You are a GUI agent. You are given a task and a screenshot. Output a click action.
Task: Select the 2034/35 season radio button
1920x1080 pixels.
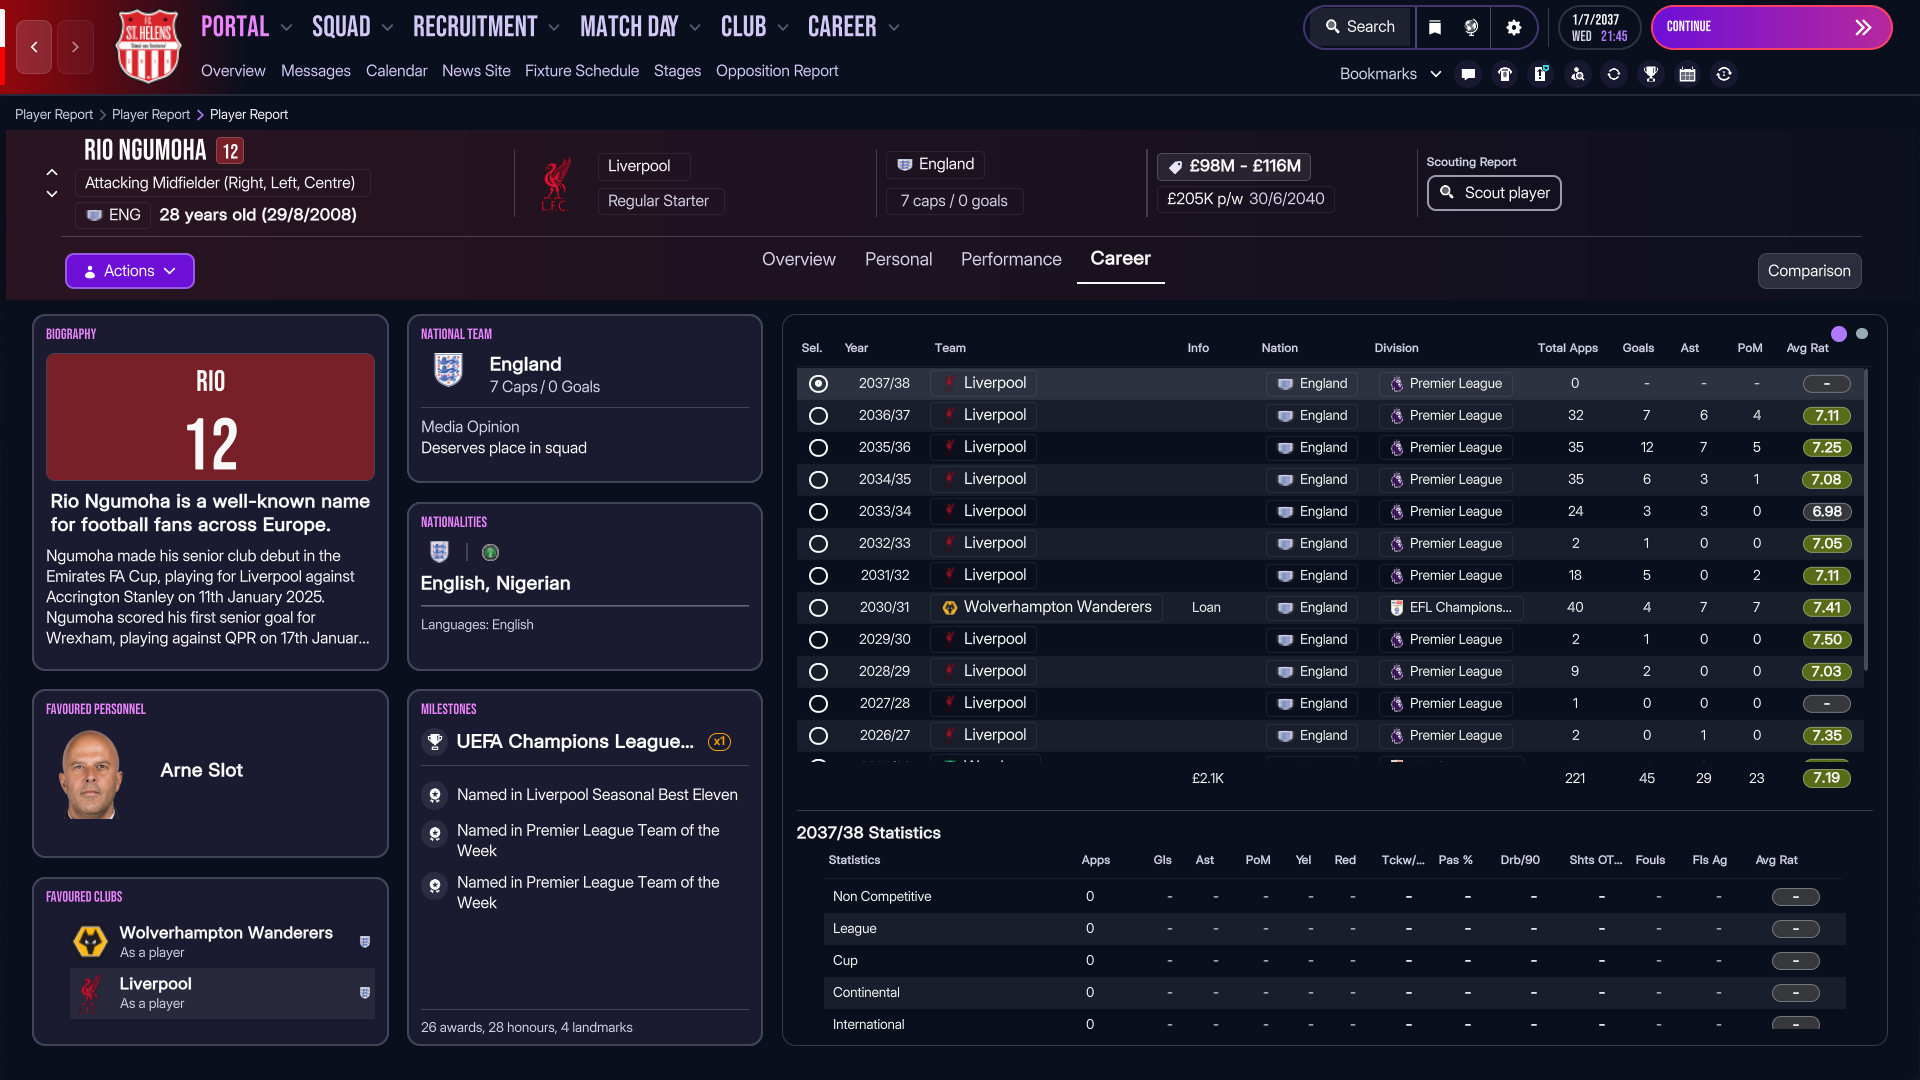point(818,480)
